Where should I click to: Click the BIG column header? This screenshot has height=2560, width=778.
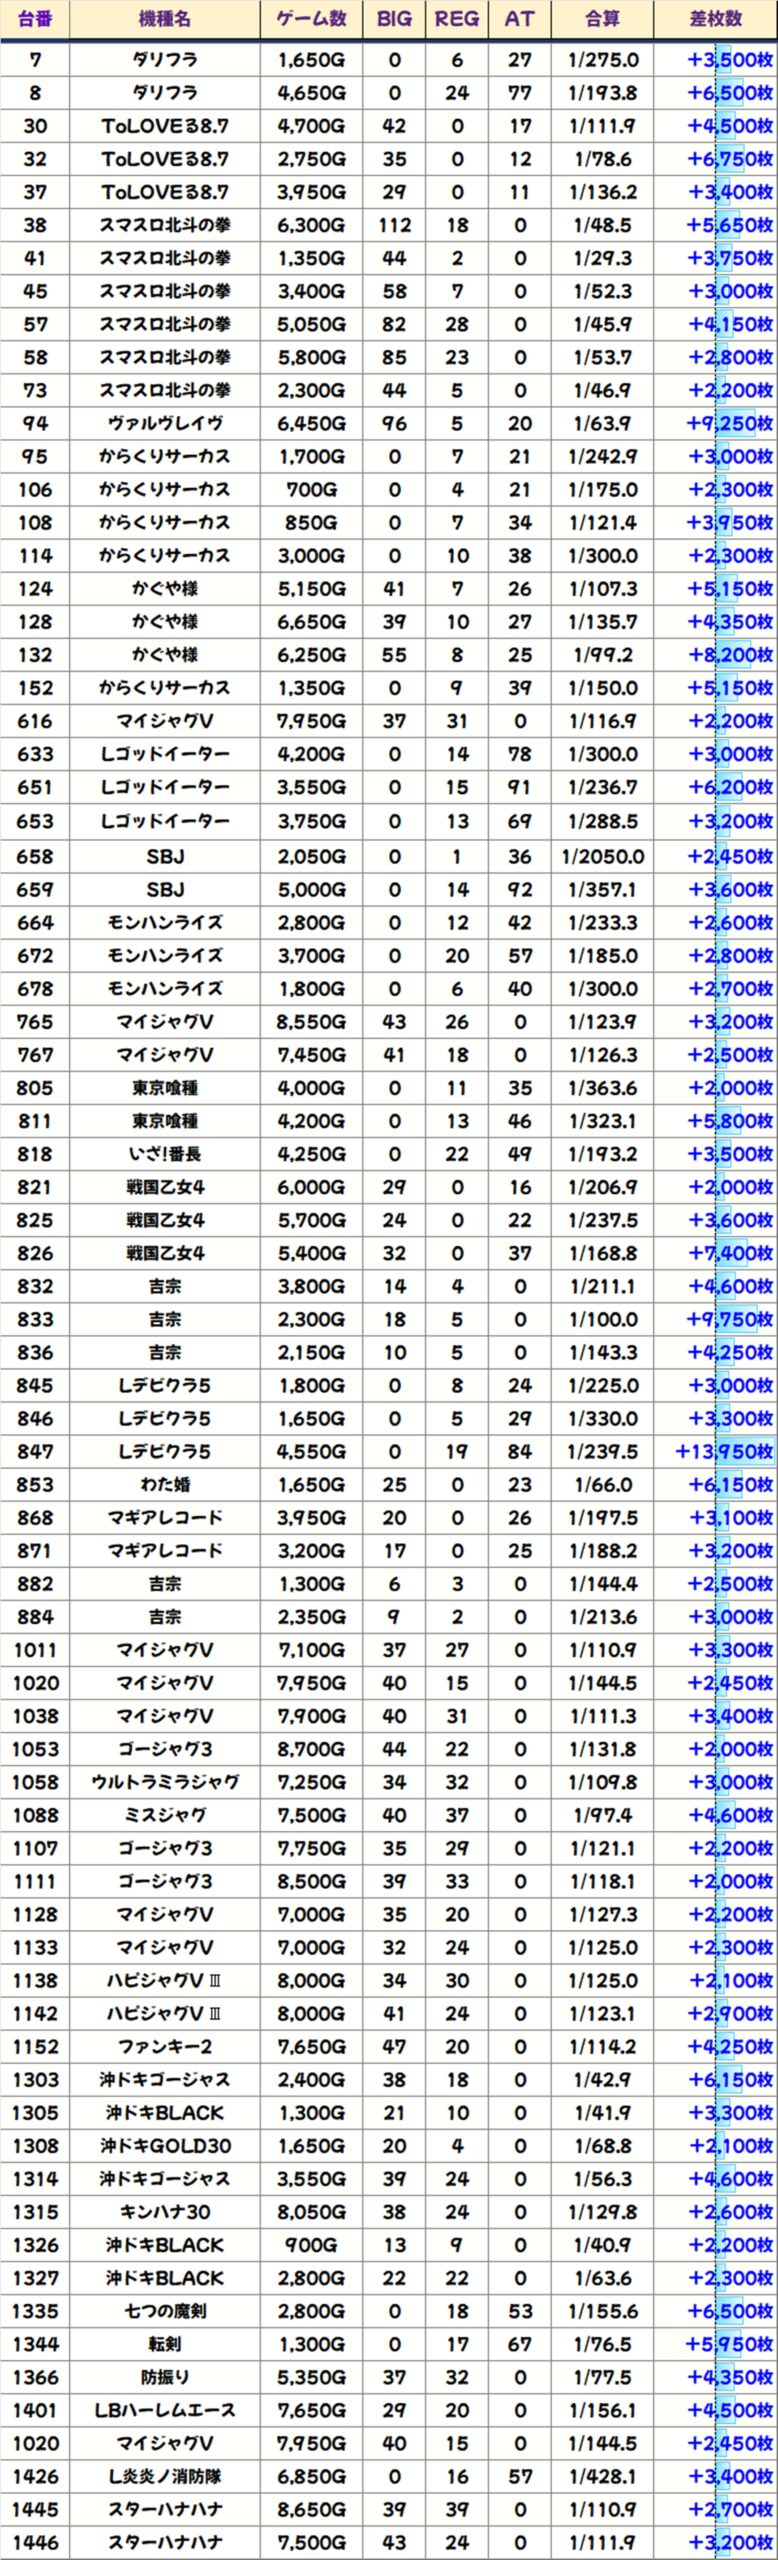(394, 19)
